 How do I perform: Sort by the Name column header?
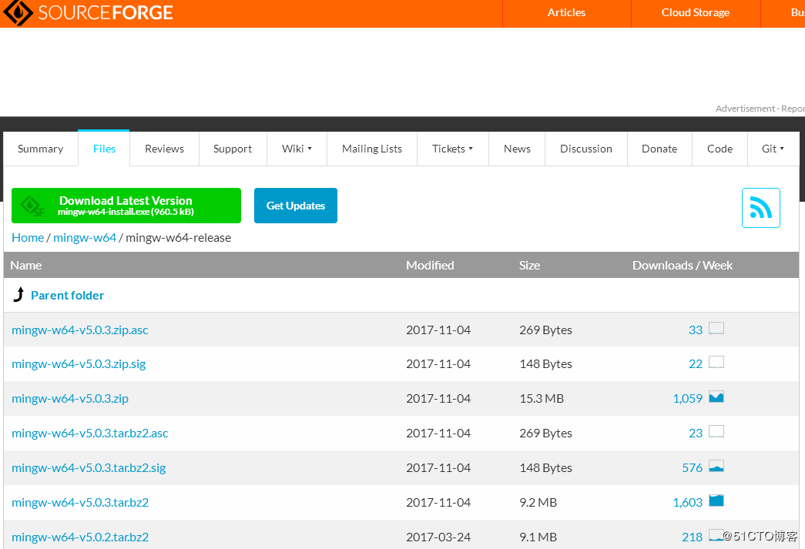point(26,266)
